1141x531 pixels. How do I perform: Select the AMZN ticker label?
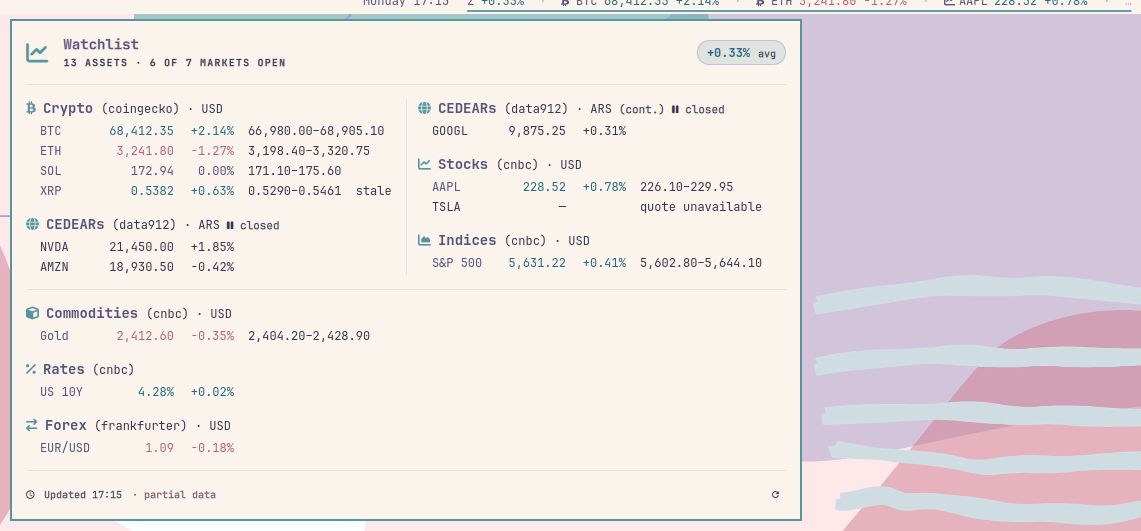point(55,267)
